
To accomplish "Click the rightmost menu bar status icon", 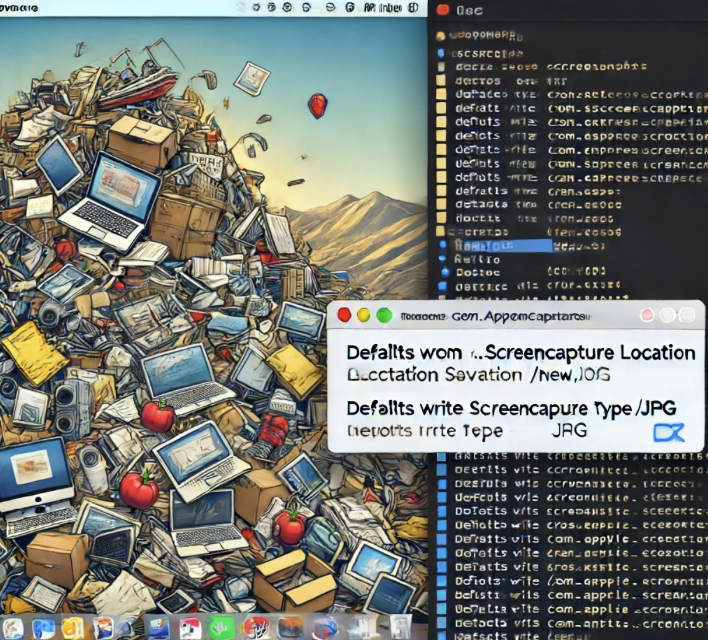I will click(413, 7).
